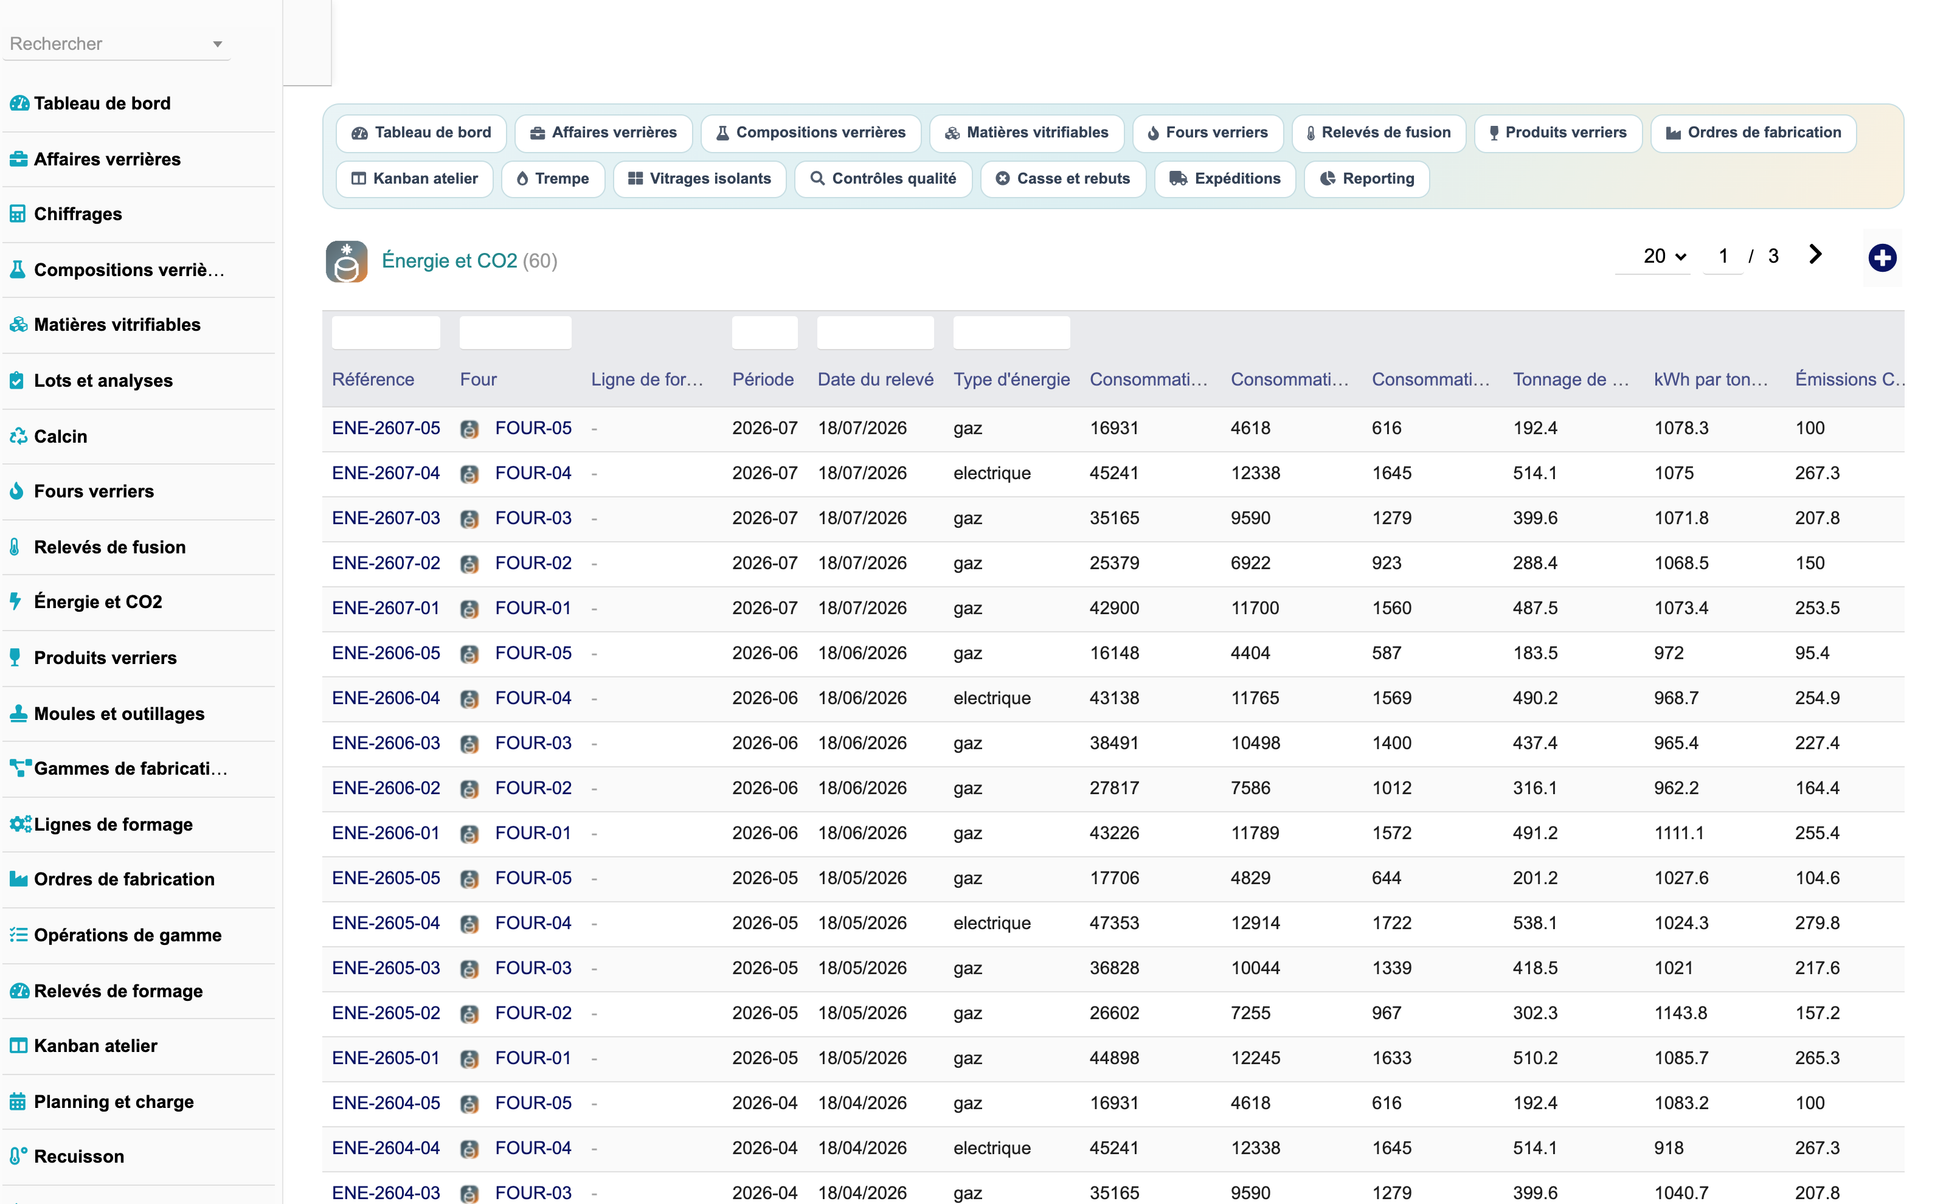Click the Lignes de formage gears icon
This screenshot has width=1946, height=1204.
(x=20, y=825)
